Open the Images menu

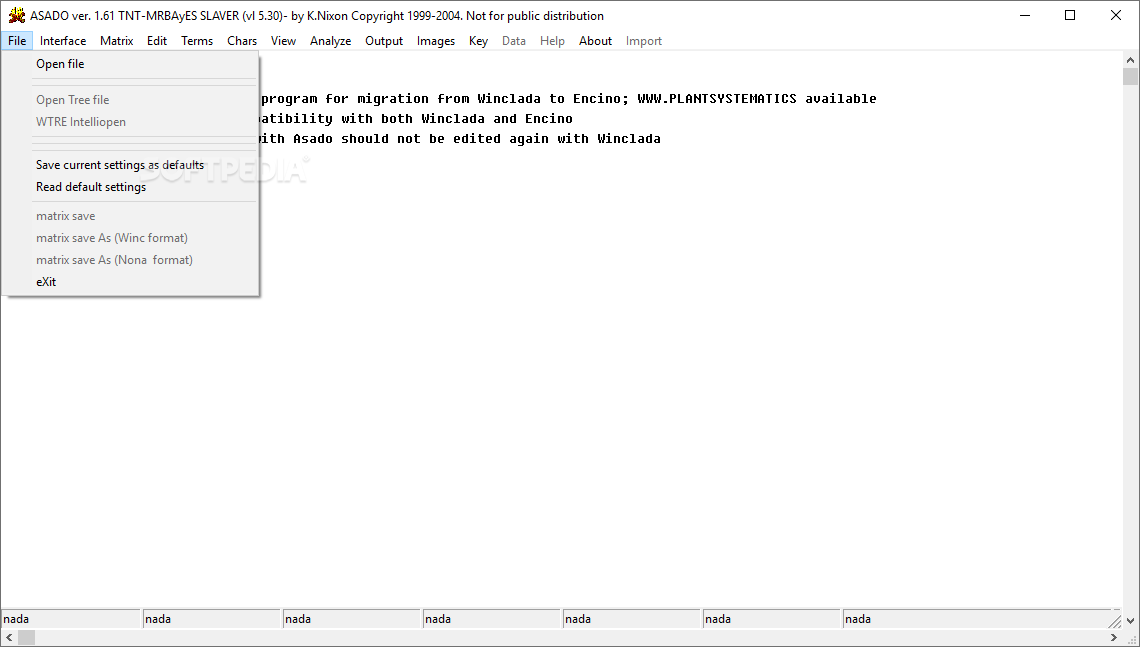[436, 41]
